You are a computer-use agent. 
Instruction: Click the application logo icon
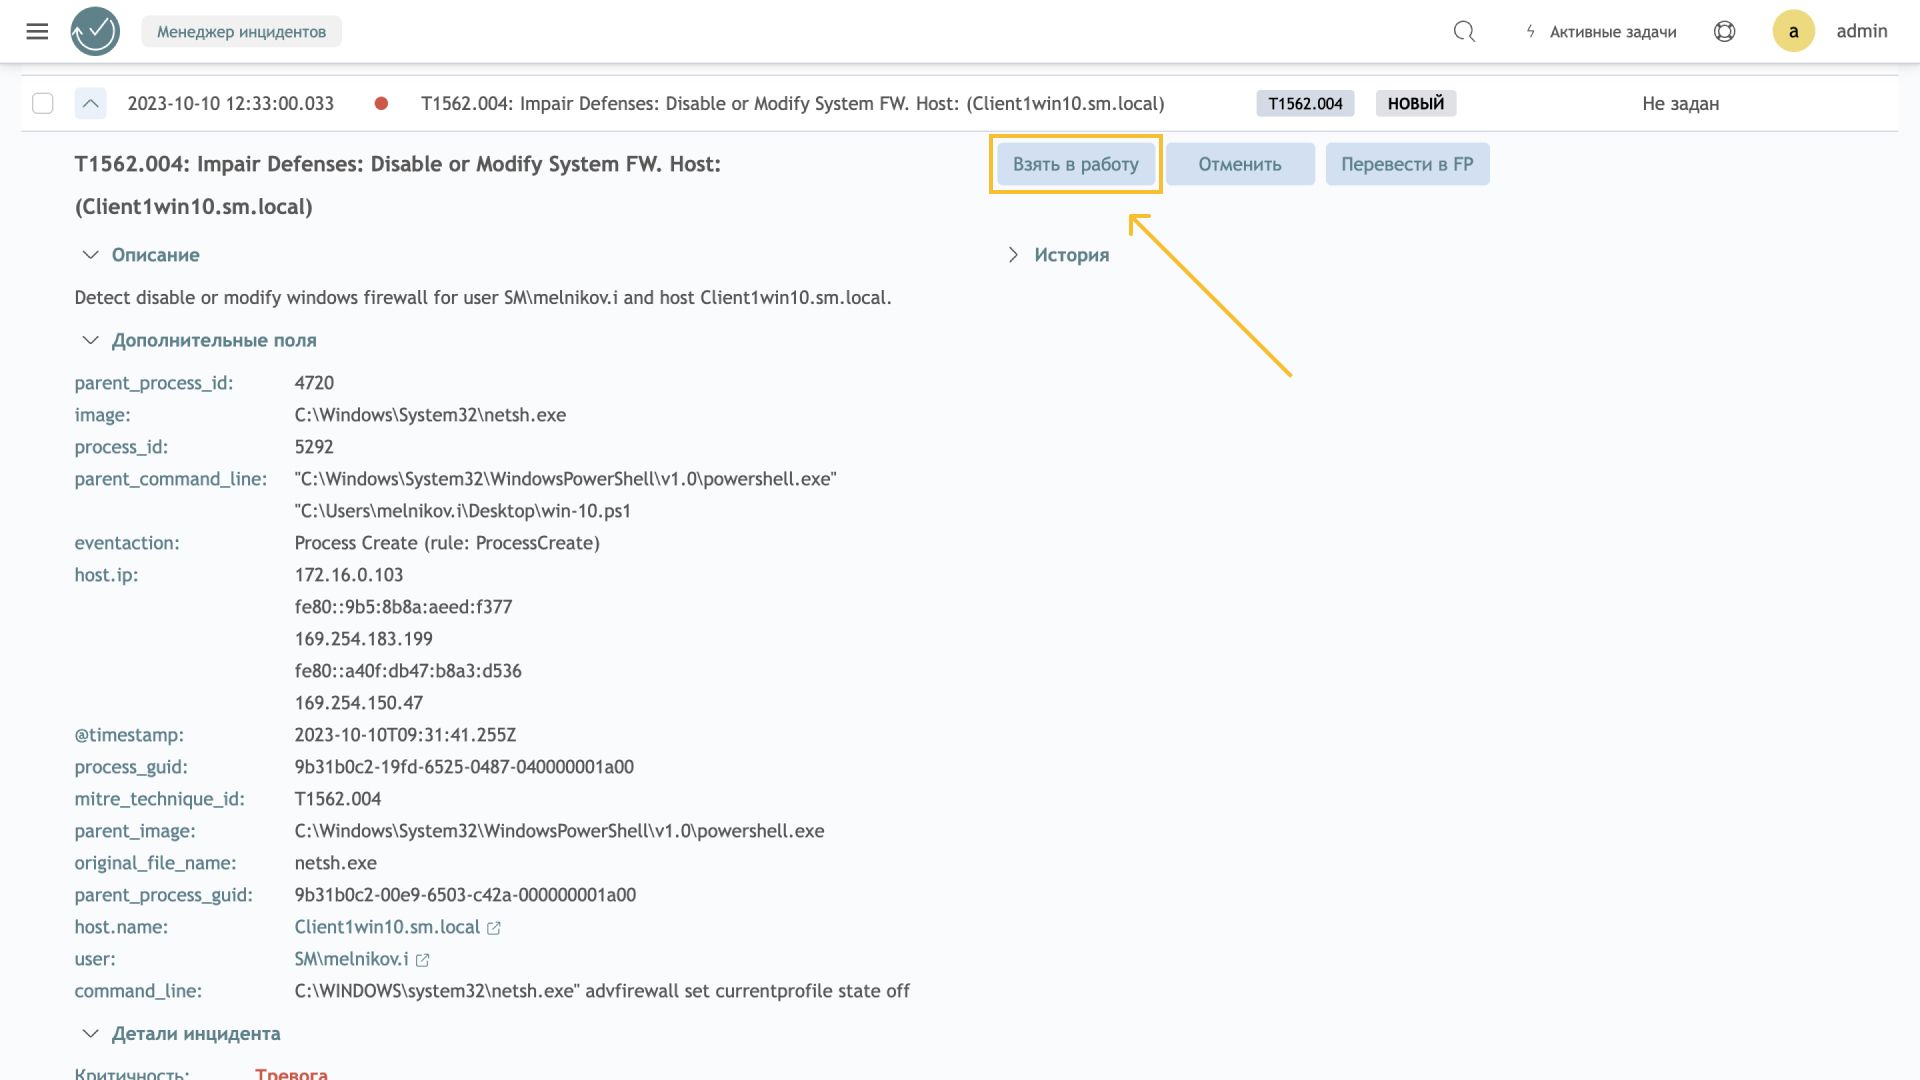tap(95, 31)
